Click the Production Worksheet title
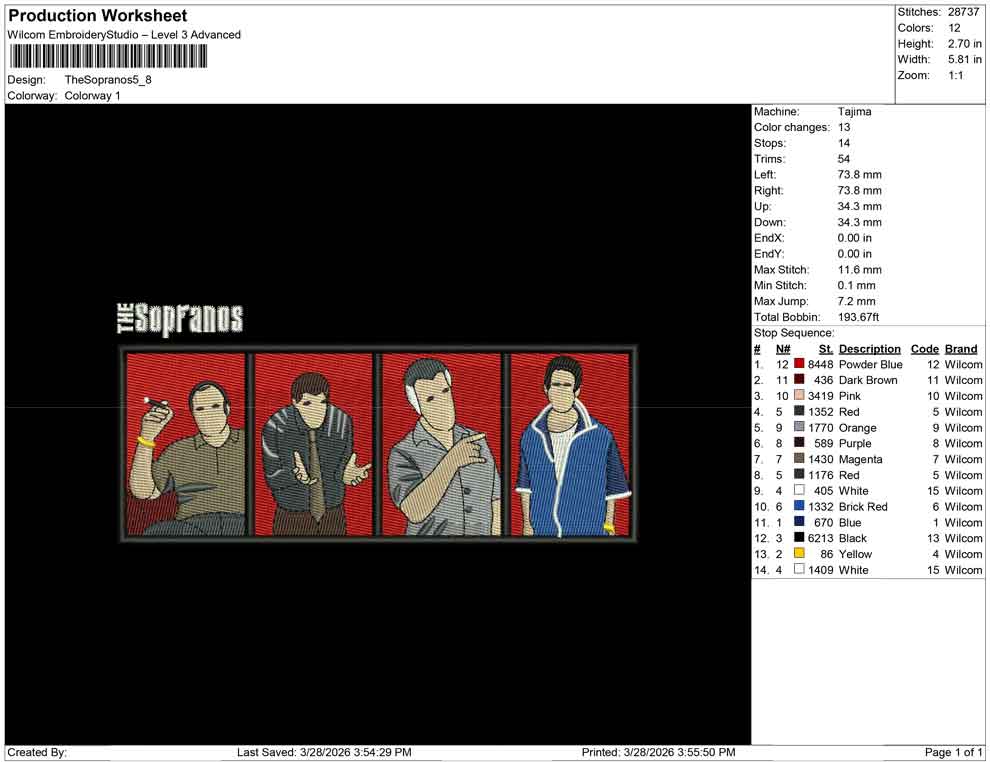This screenshot has width=990, height=762. 98,16
